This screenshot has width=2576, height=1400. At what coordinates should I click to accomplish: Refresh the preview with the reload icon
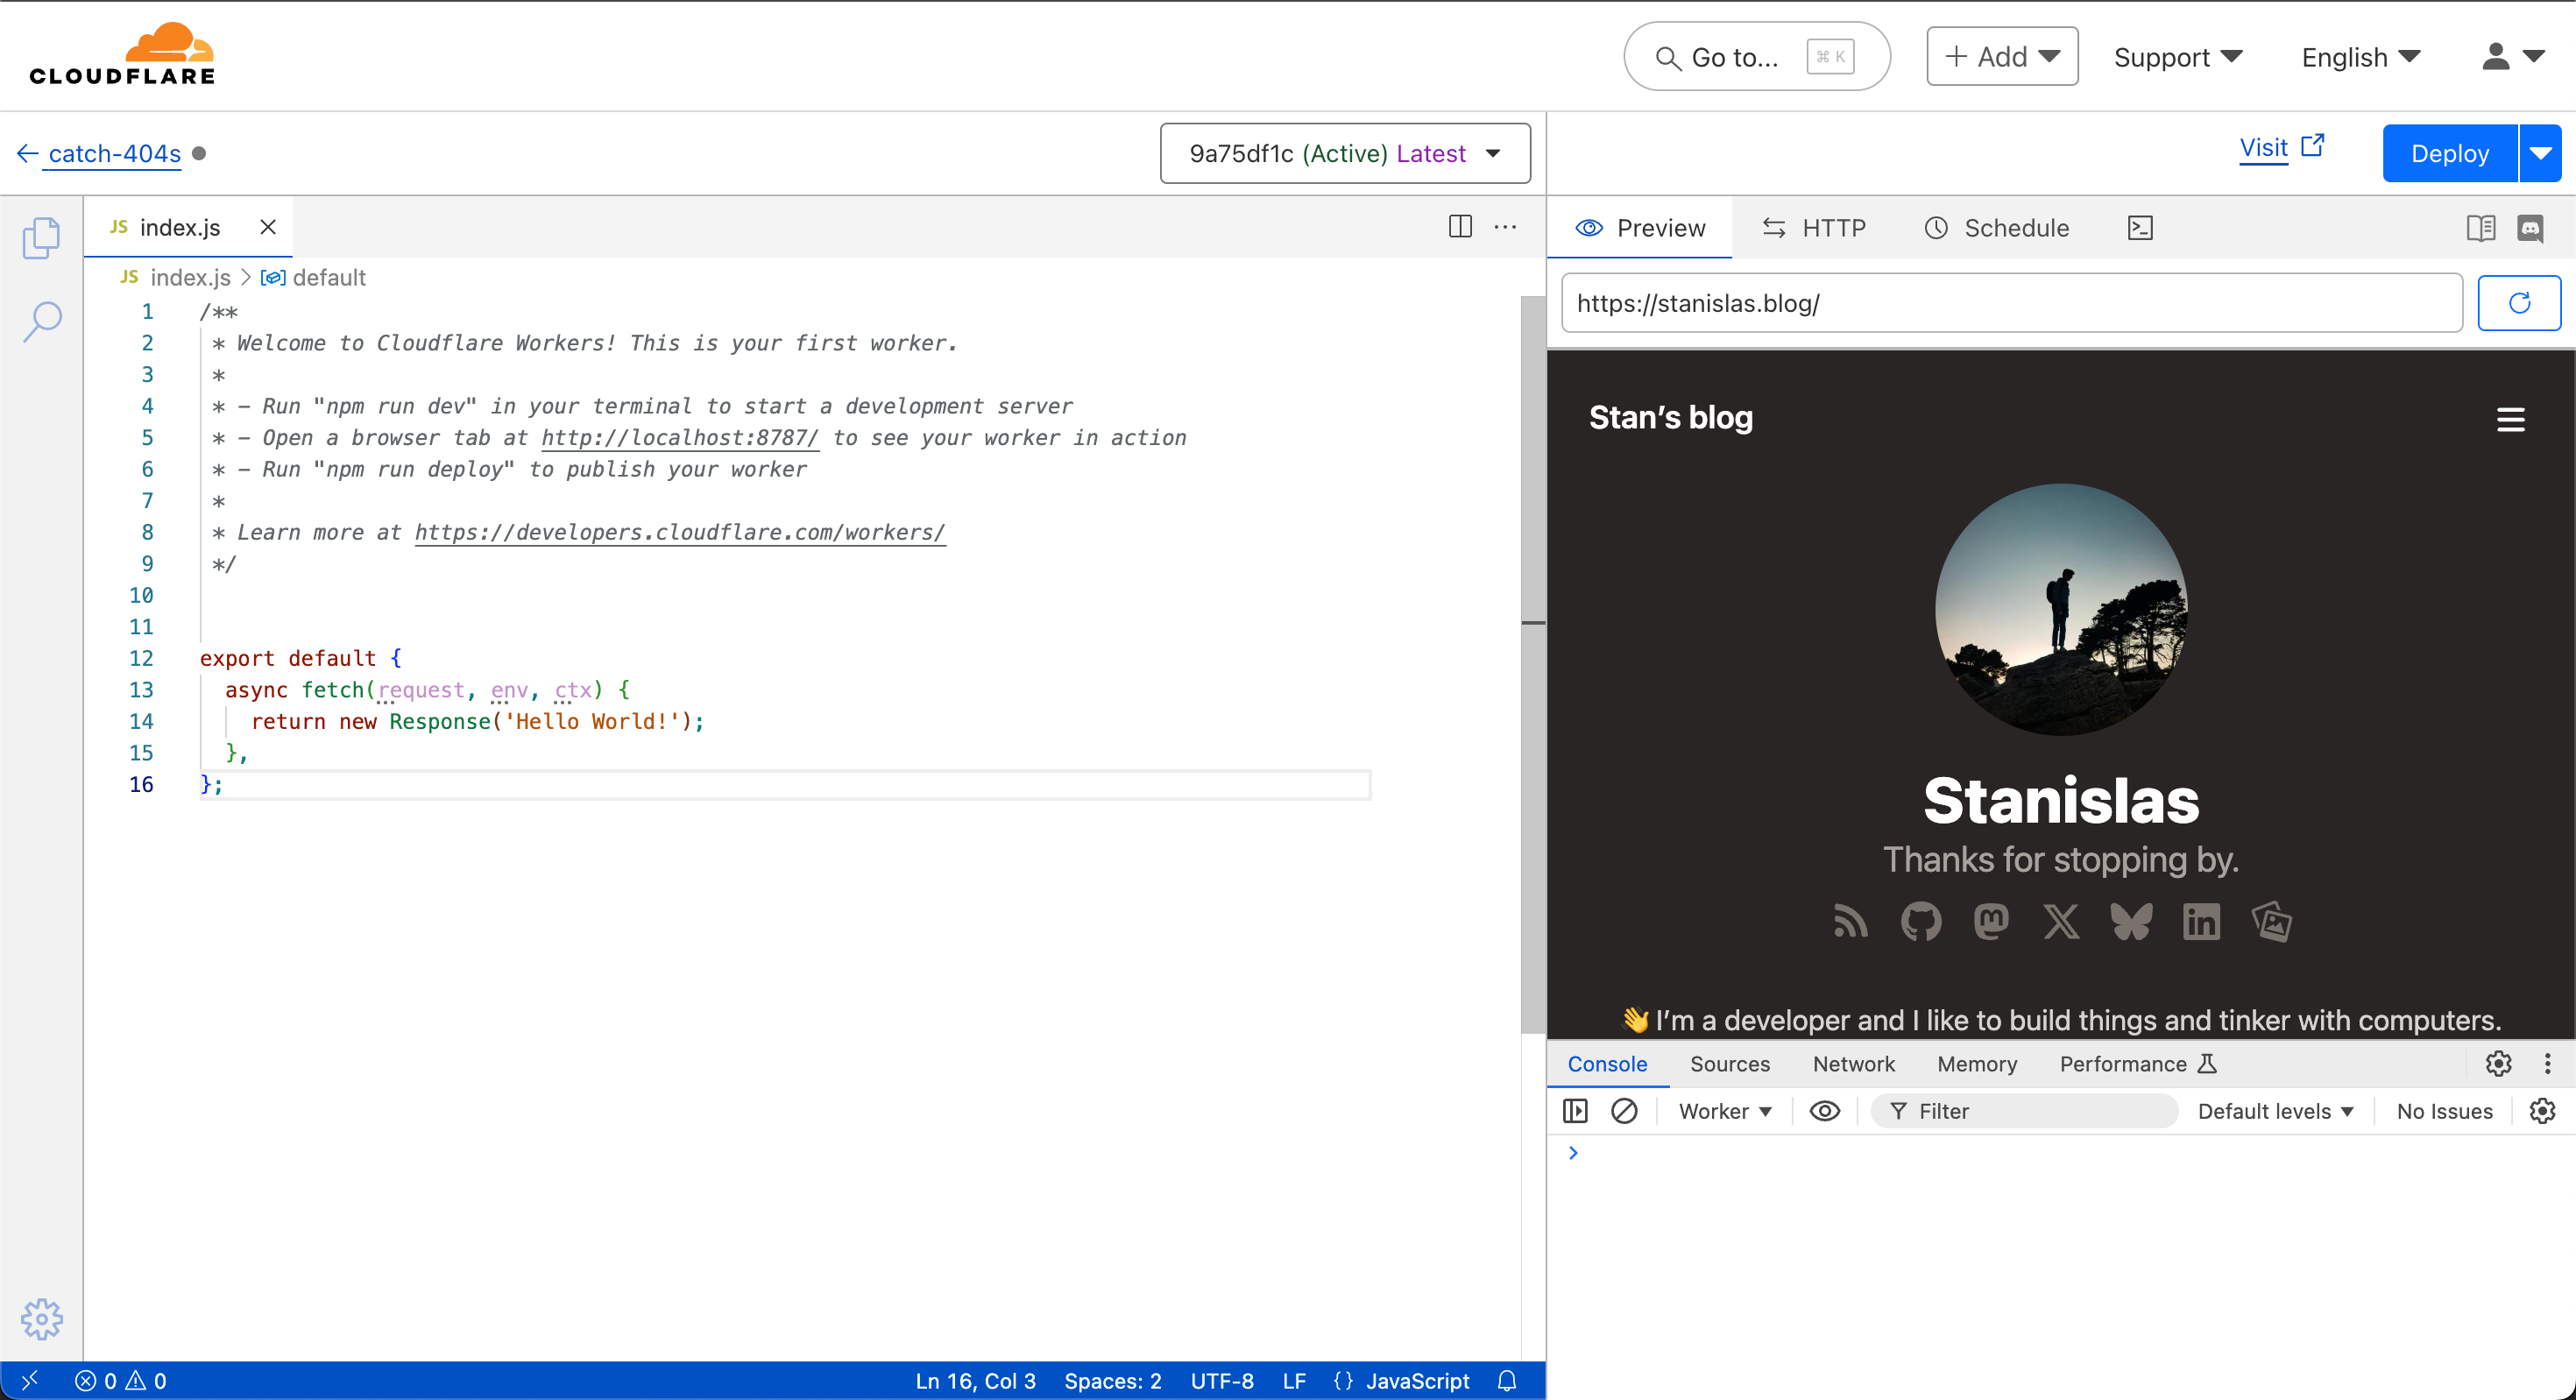tap(2519, 303)
